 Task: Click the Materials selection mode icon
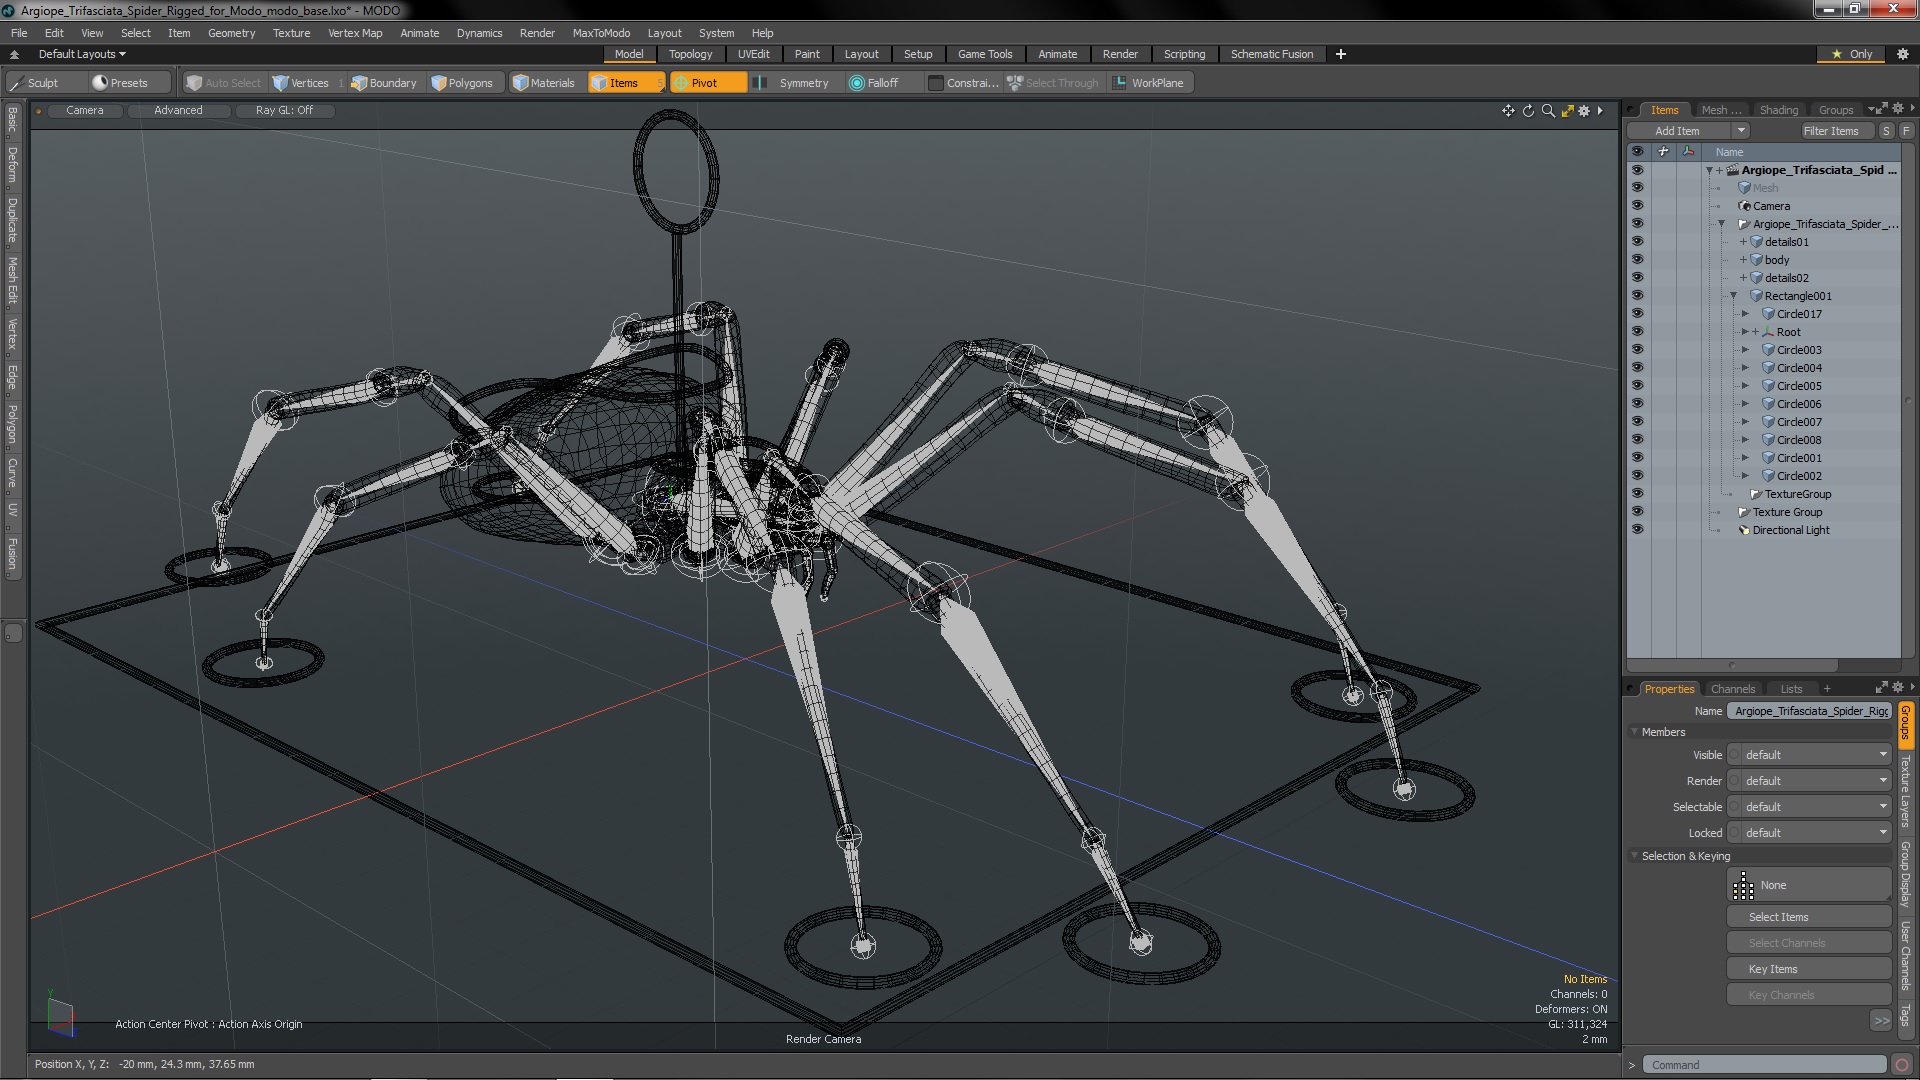pos(521,83)
